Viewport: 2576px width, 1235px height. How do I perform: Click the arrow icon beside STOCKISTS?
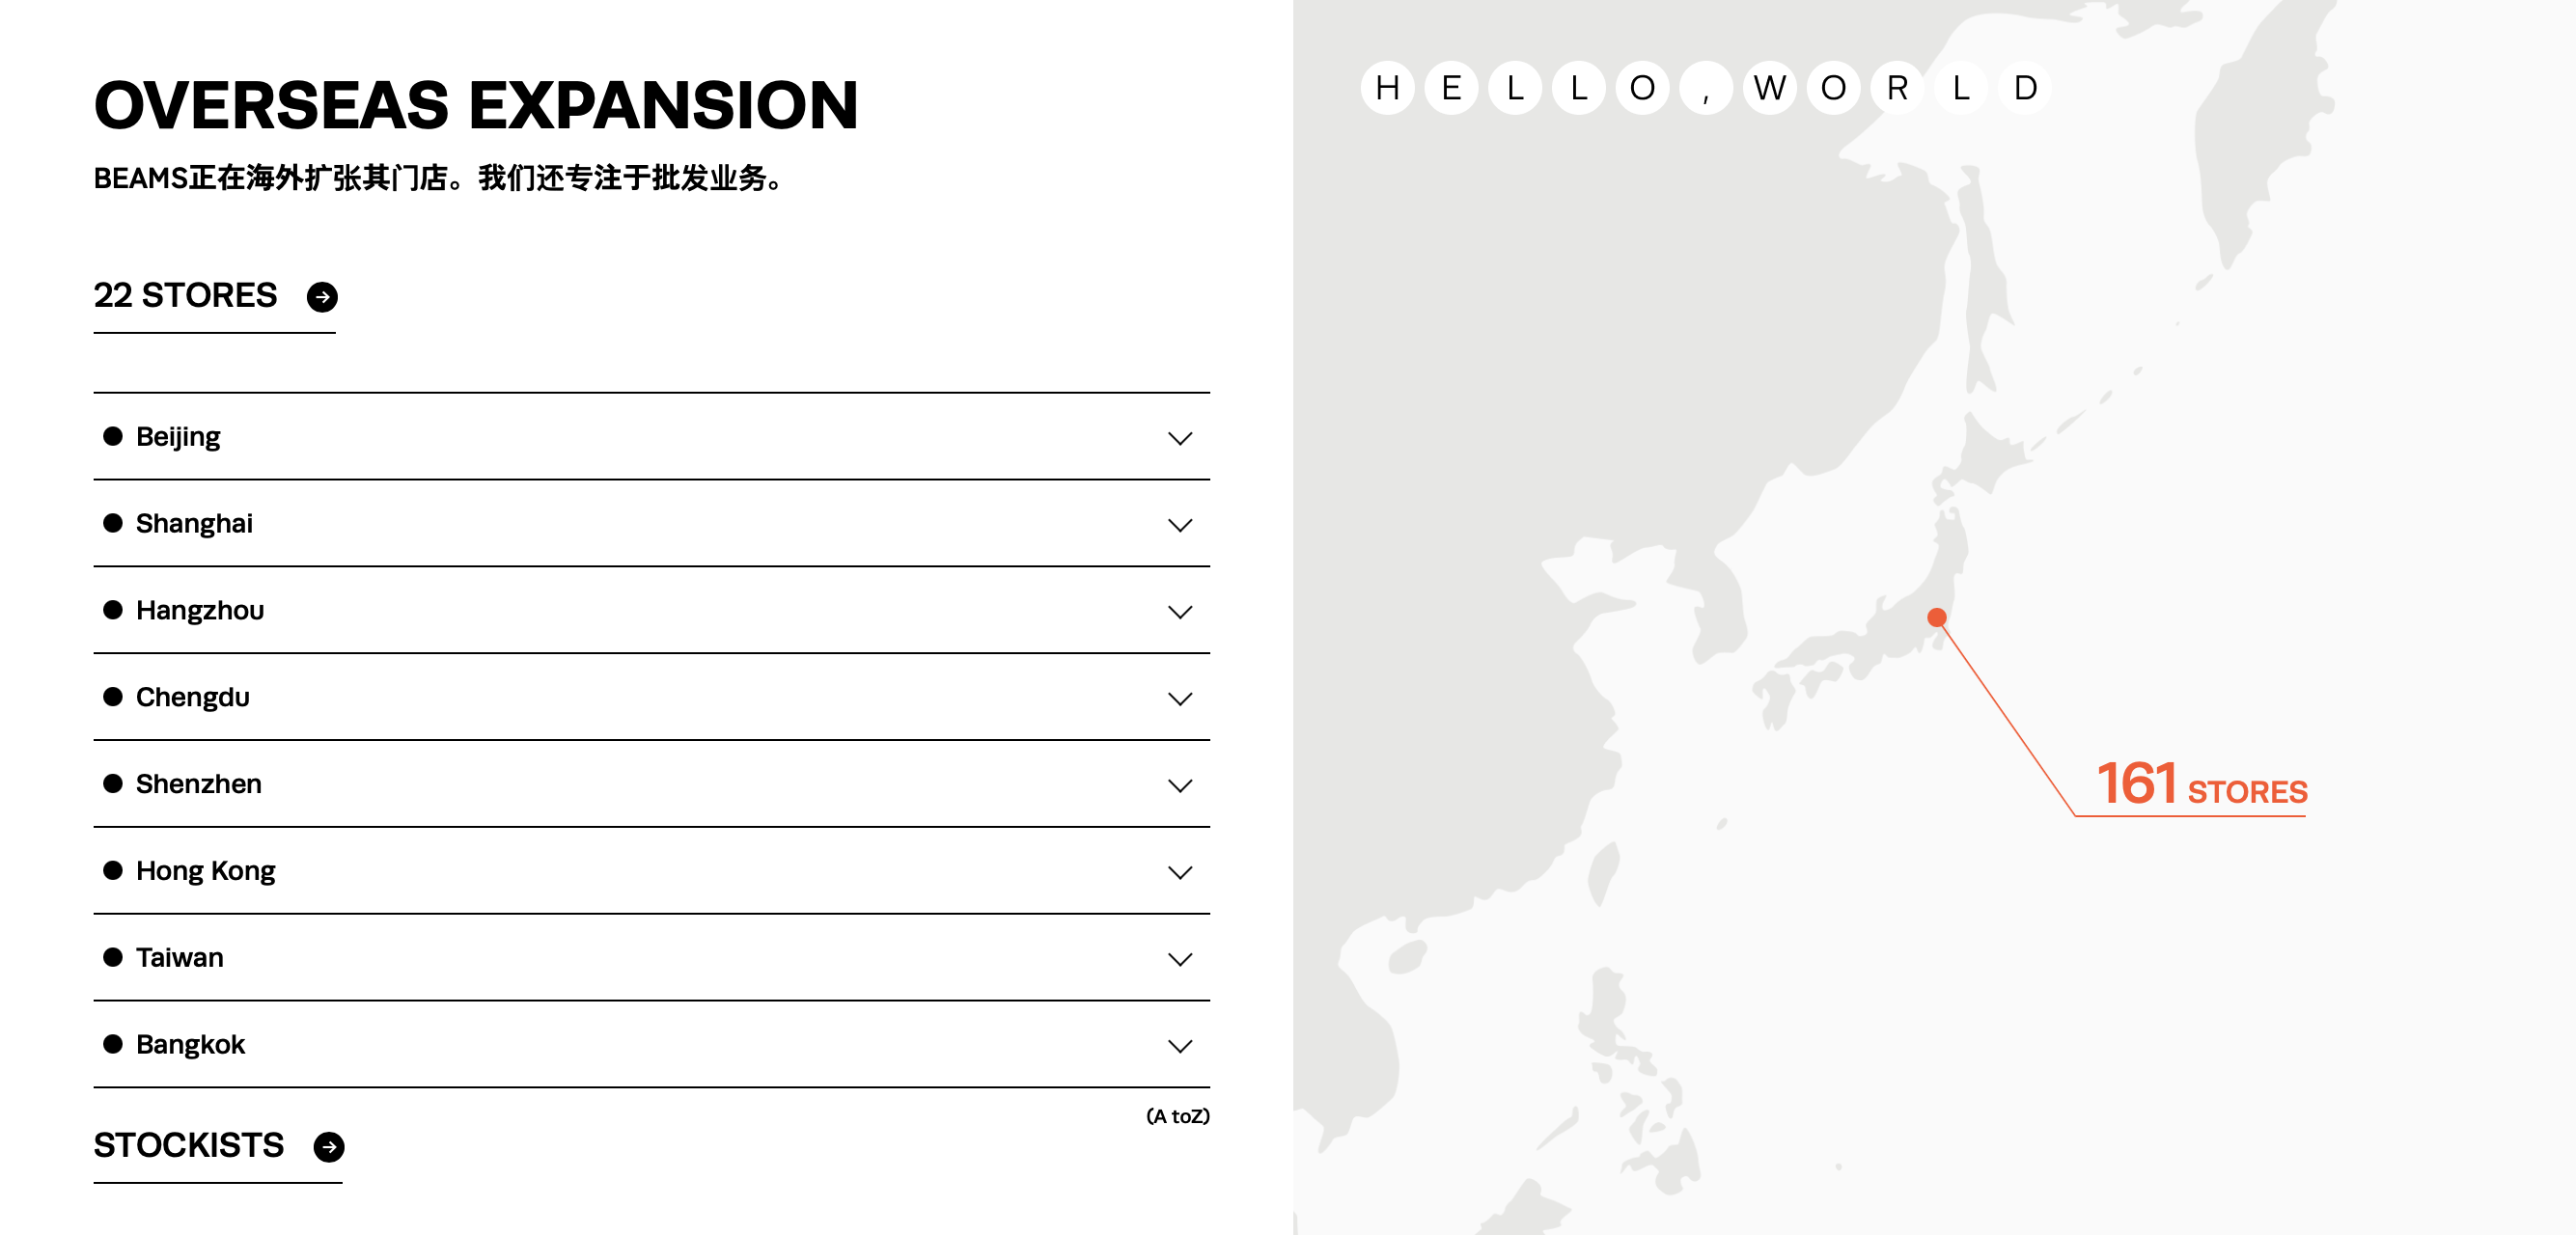[x=328, y=1147]
